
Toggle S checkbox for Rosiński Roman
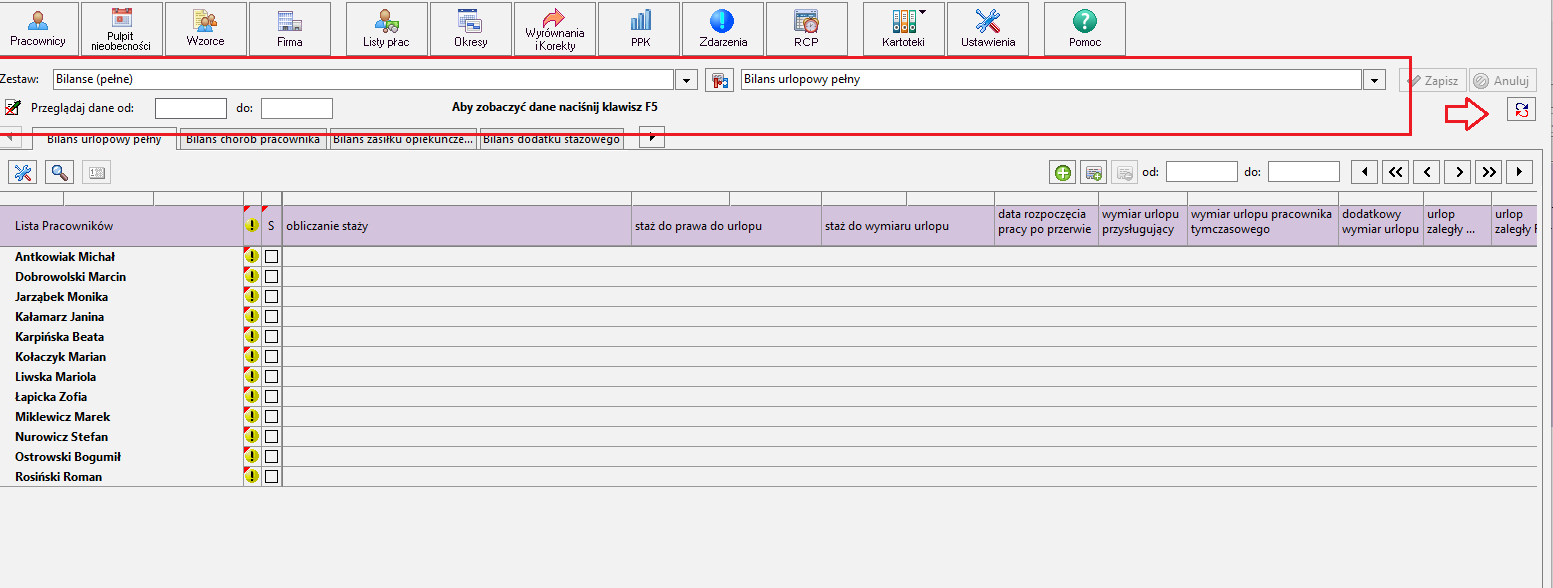click(271, 477)
